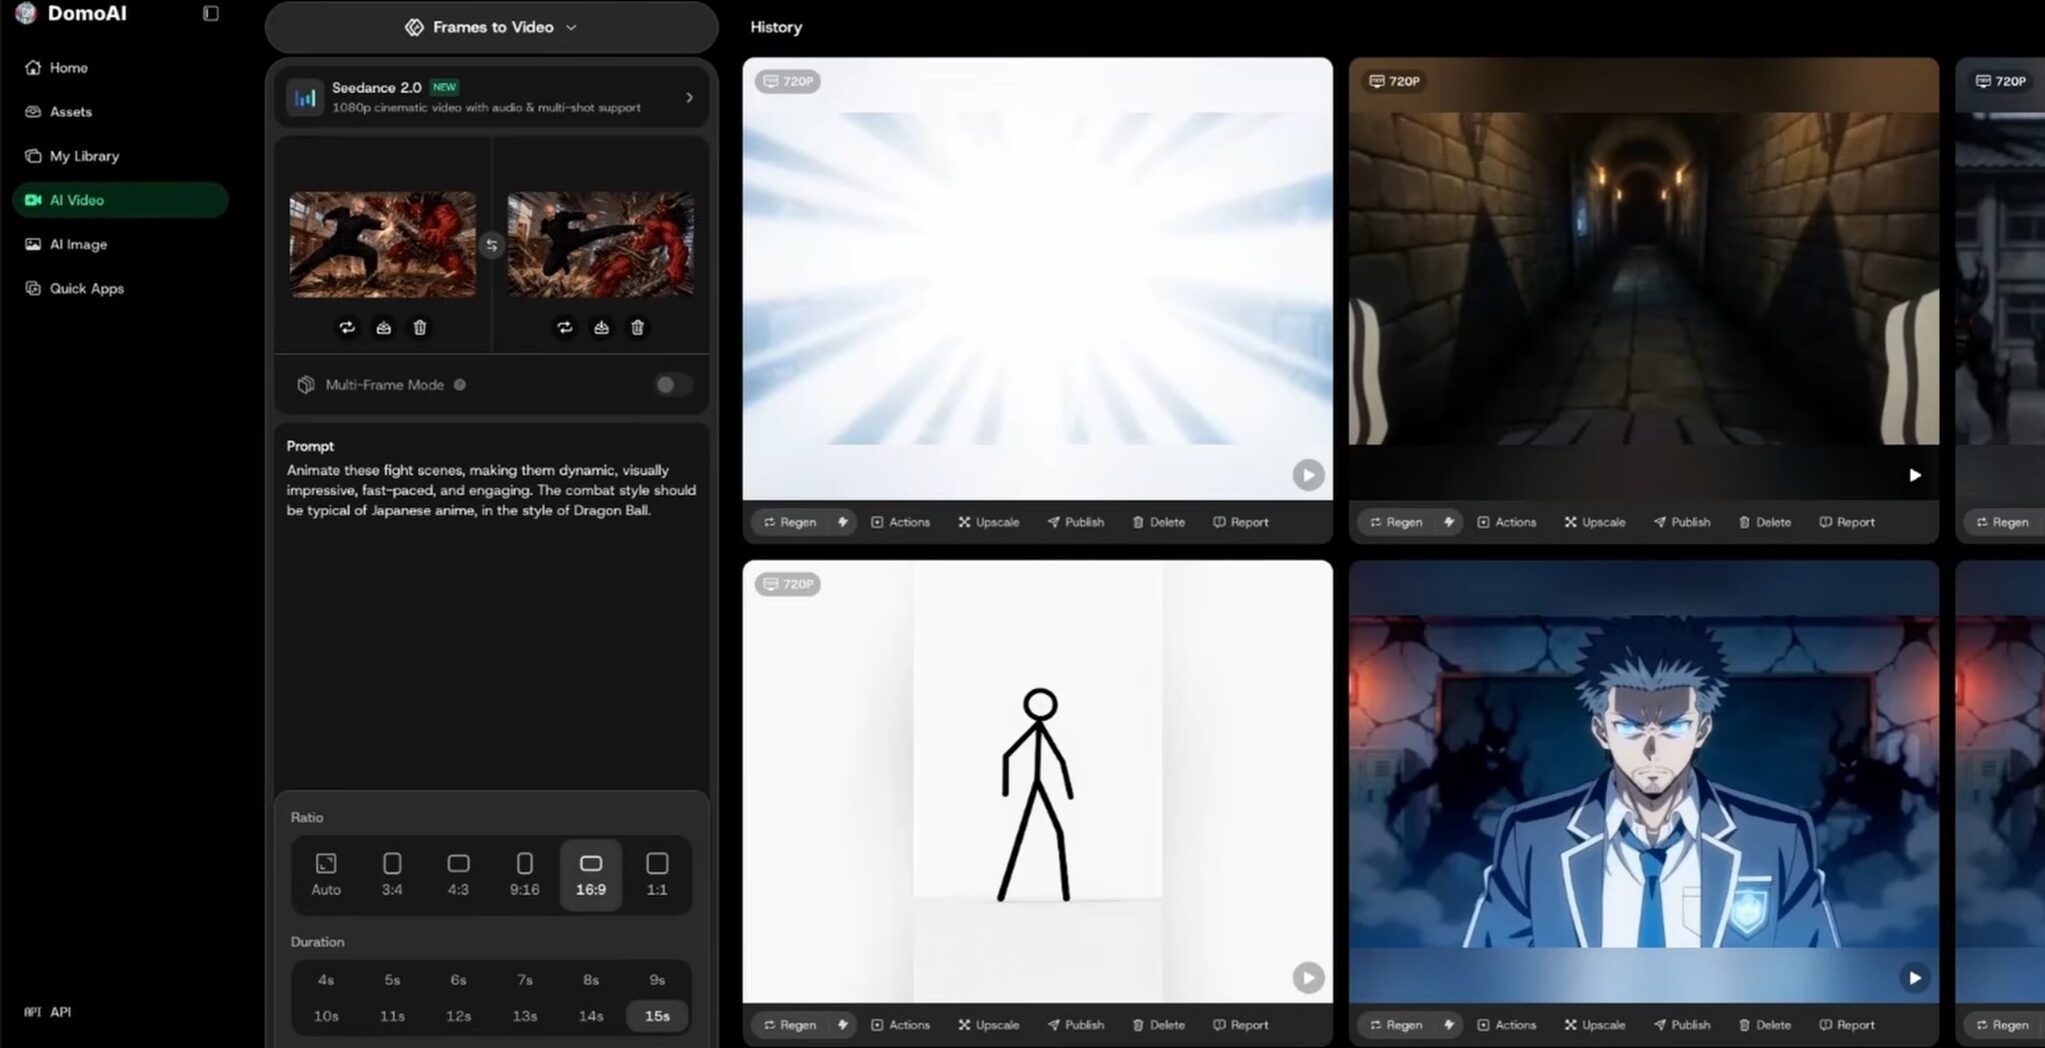
Task: Swap the first and last frames
Action: pos(491,245)
